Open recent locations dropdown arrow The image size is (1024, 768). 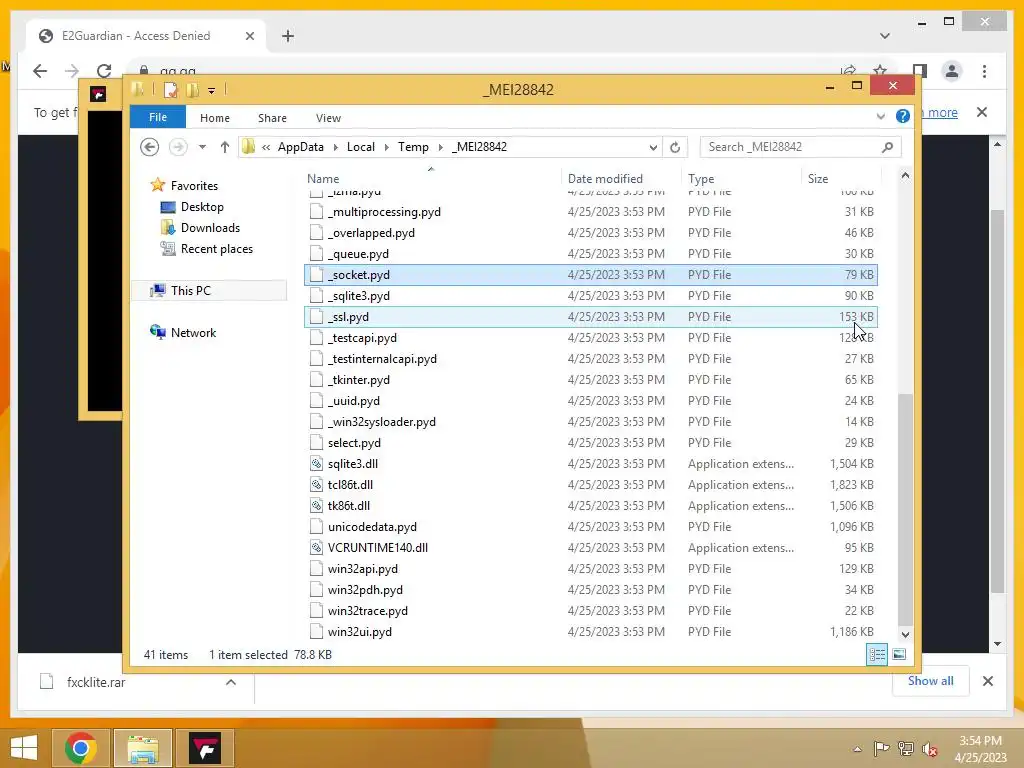pyautogui.click(x=202, y=147)
